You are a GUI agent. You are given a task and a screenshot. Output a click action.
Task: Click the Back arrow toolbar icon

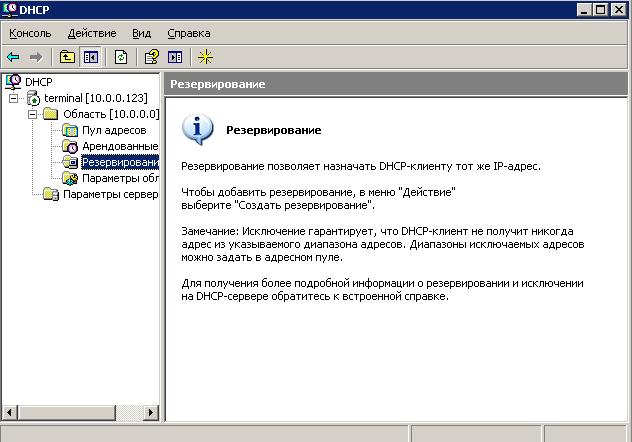pyautogui.click(x=13, y=57)
